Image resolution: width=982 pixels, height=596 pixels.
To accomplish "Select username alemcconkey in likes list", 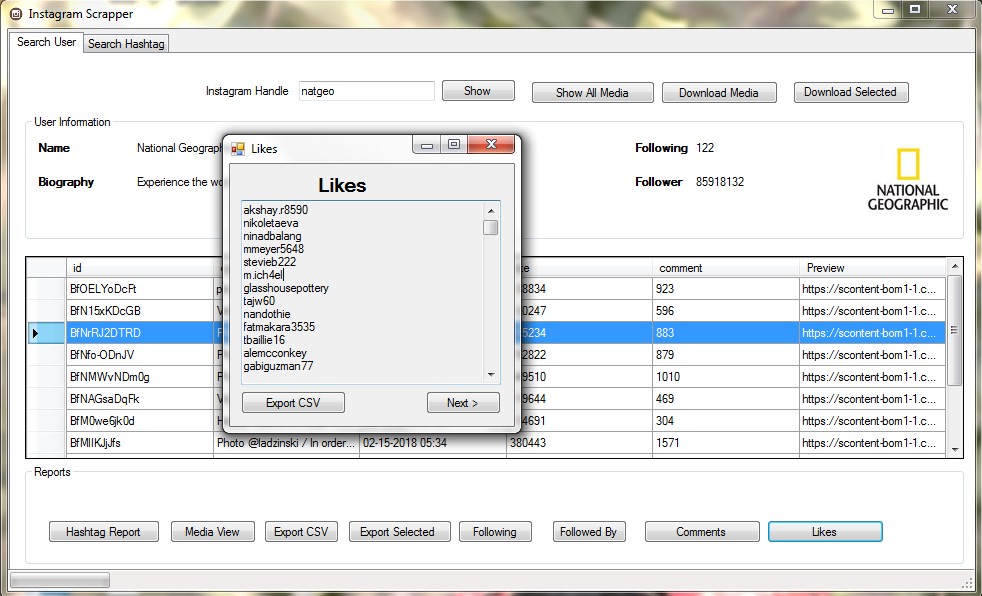I will 275,353.
